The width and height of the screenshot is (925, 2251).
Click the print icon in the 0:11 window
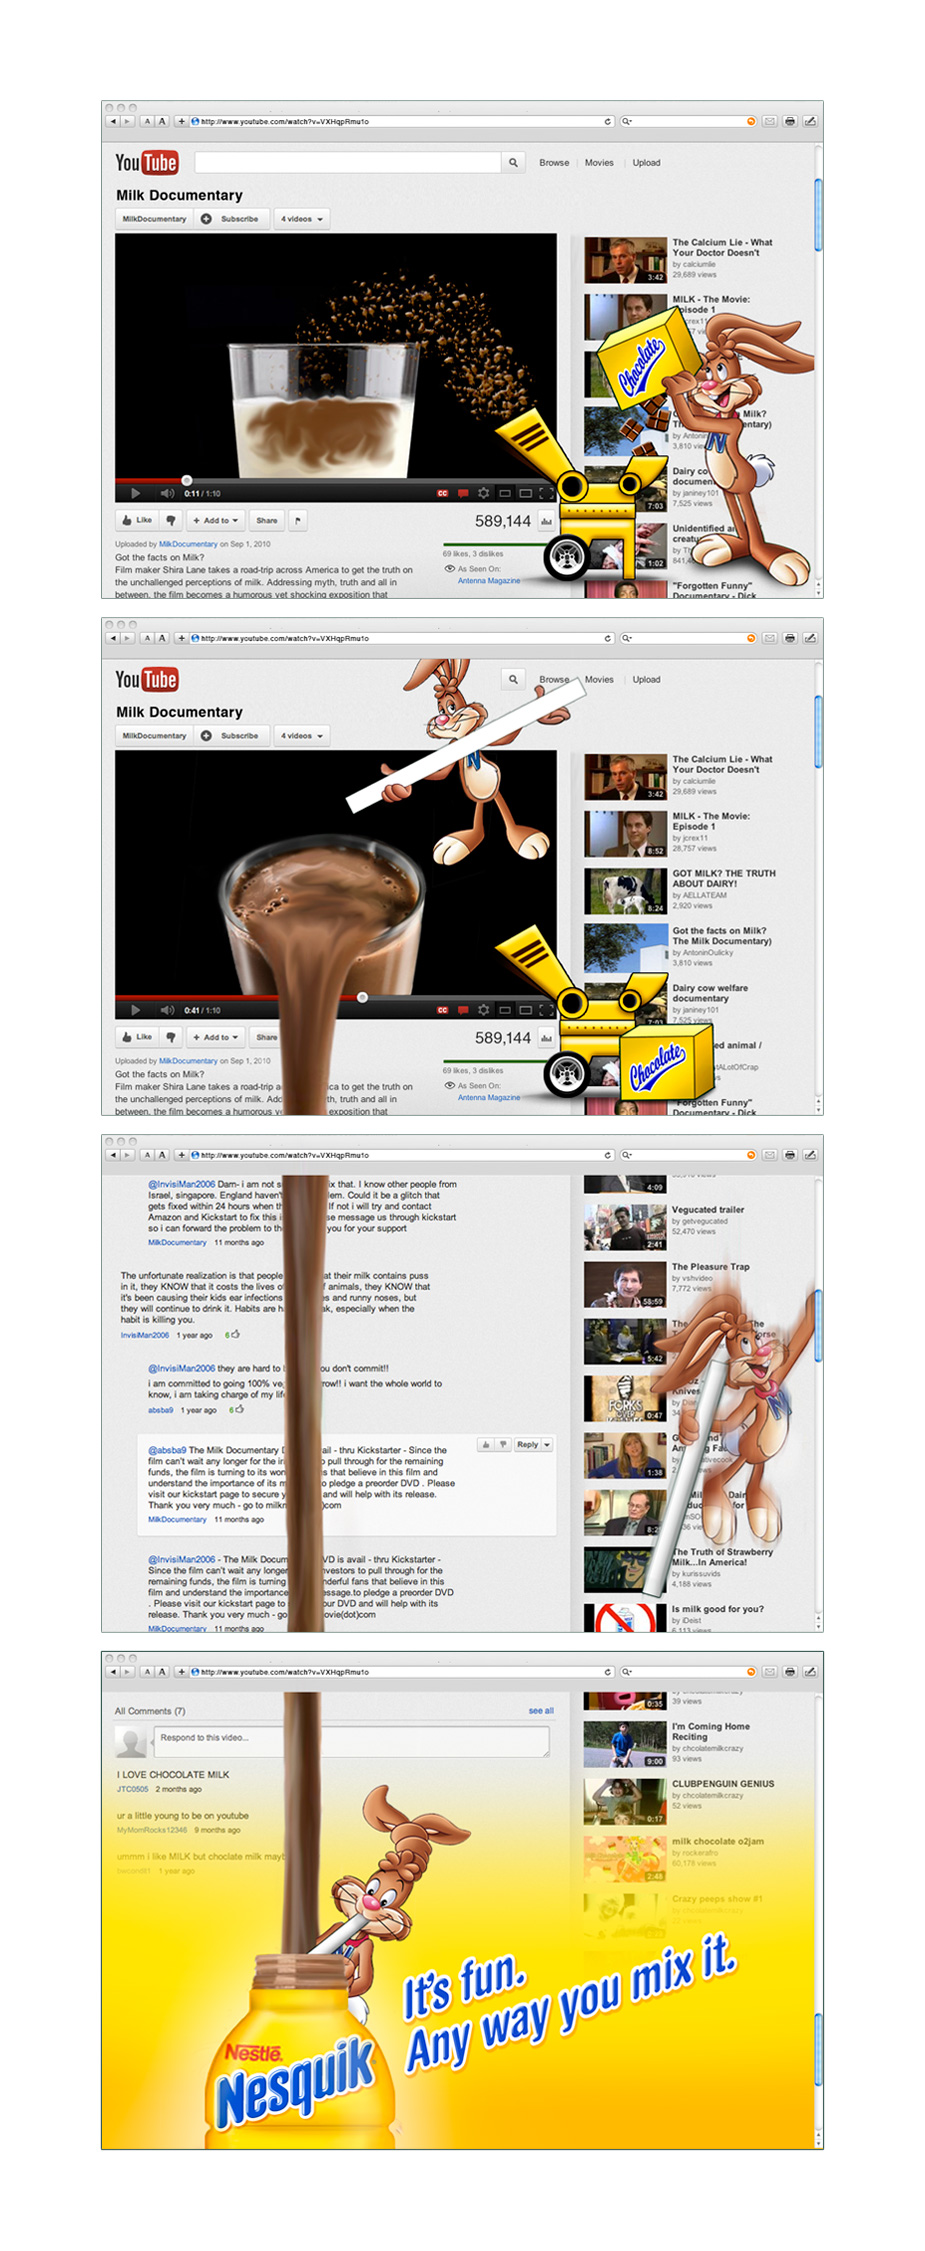click(790, 121)
